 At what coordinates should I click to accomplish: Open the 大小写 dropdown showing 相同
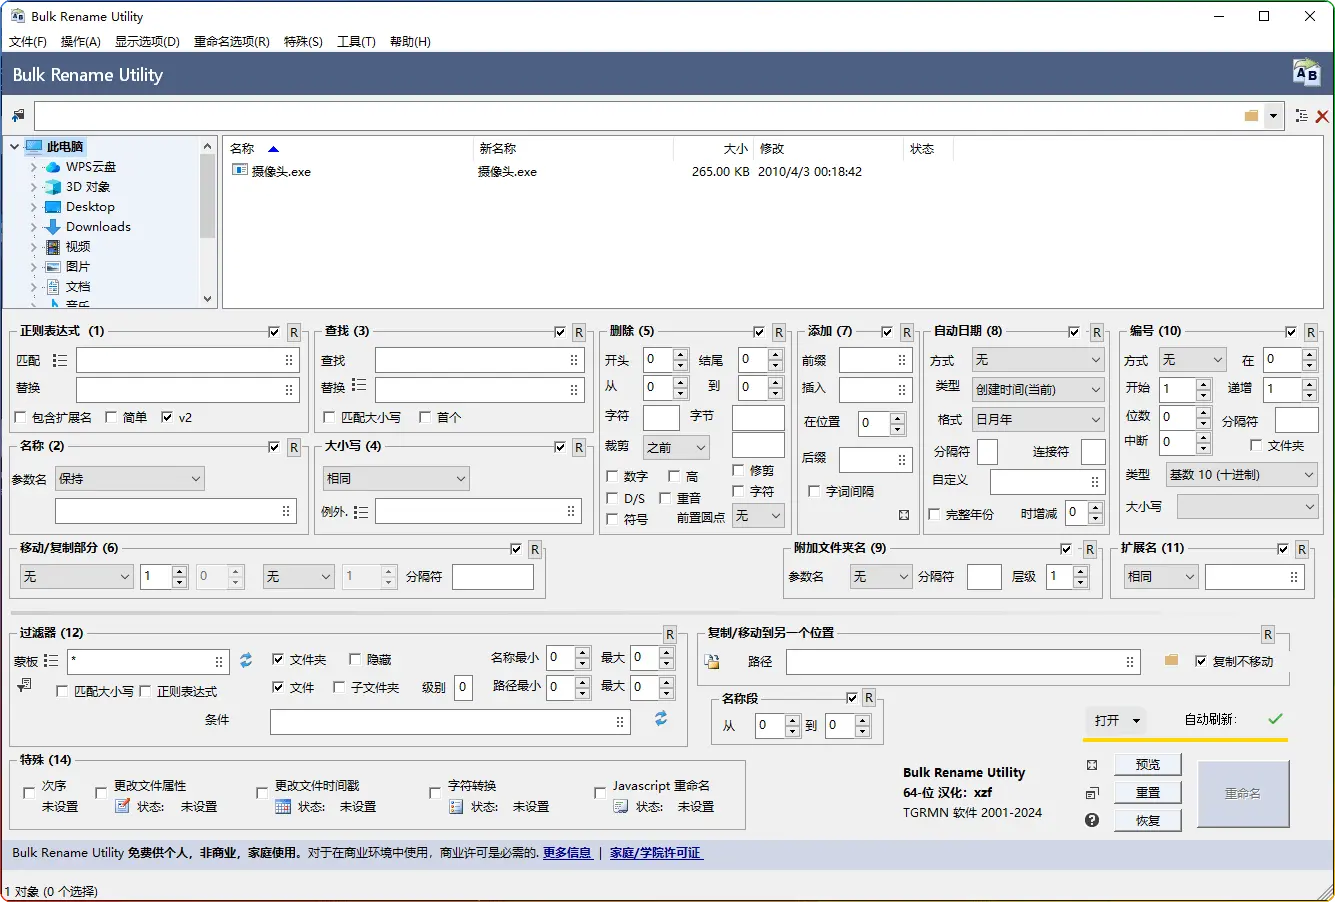tap(396, 479)
